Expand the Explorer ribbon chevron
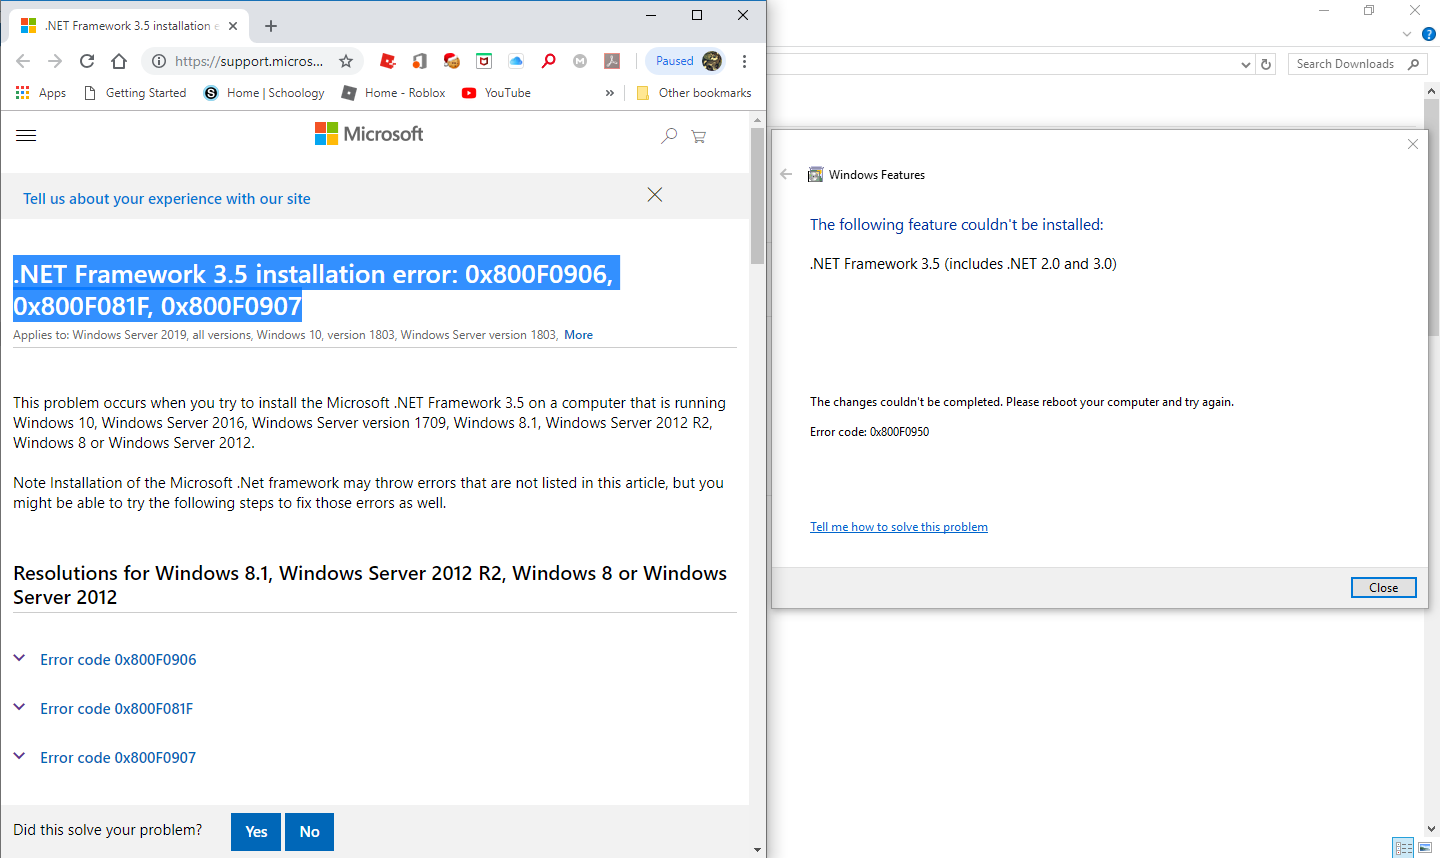1440x858 pixels. coord(1407,34)
